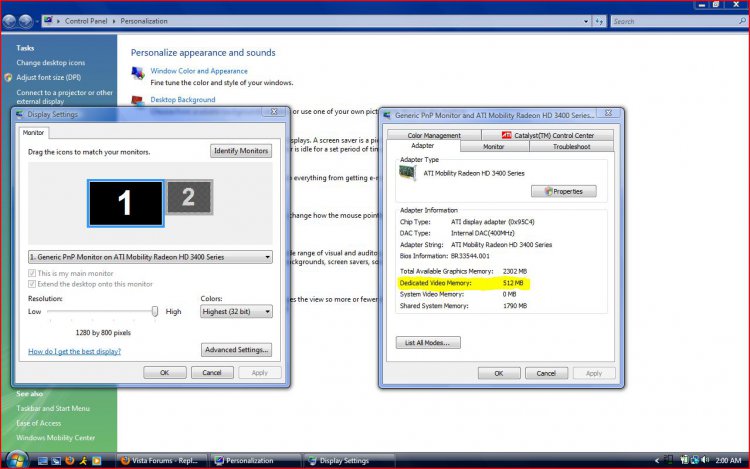This screenshot has width=750, height=469.
Task: Click OK in Display Settings dialog
Action: pos(165,372)
